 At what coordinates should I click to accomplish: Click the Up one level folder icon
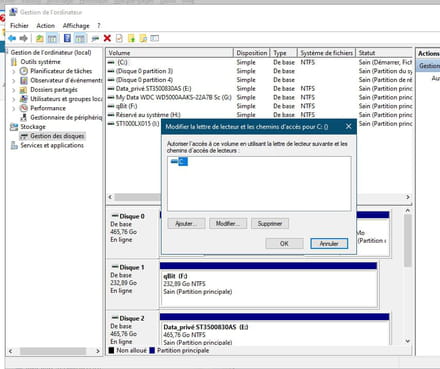pyautogui.click(x=40, y=38)
